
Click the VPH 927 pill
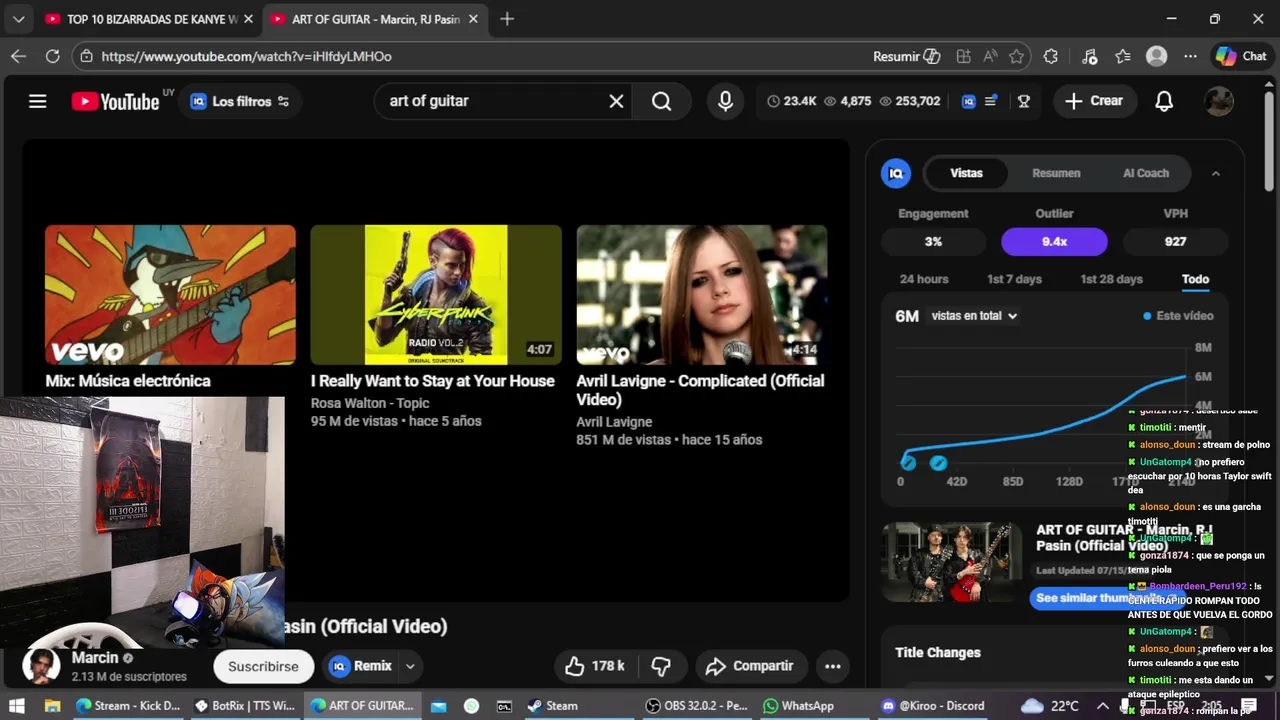[x=1176, y=242]
